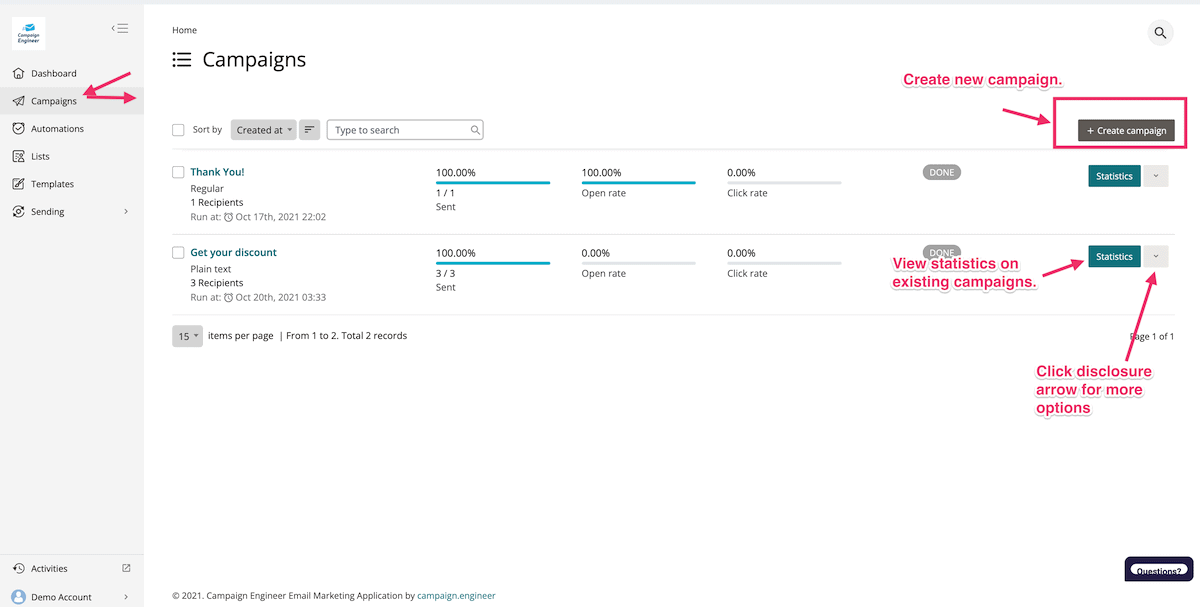
Task: Click the Thank You! open rate progress bar
Action: (638, 183)
